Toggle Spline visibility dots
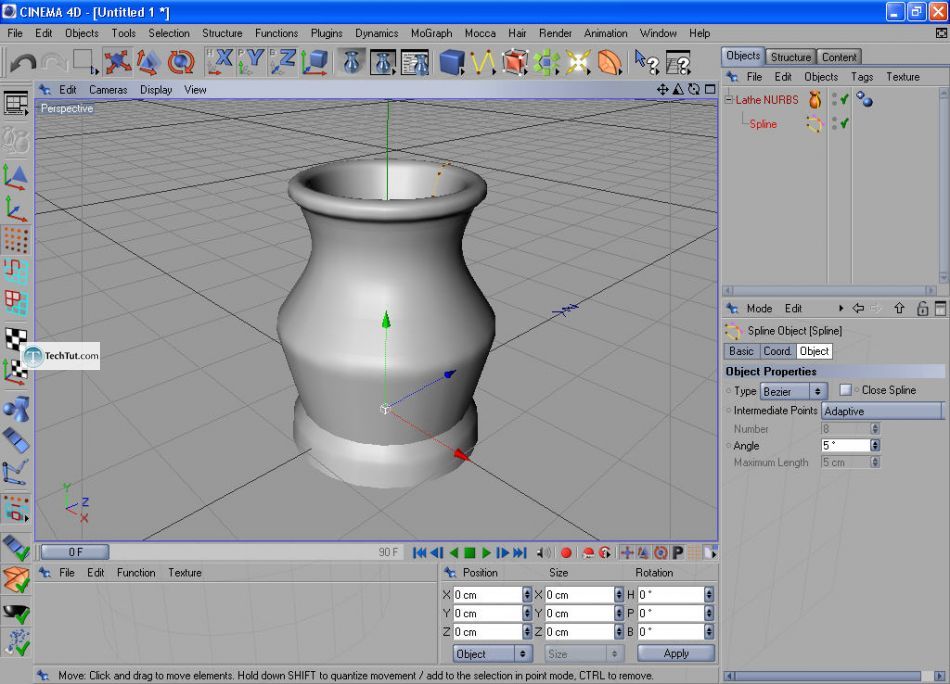 coord(834,123)
